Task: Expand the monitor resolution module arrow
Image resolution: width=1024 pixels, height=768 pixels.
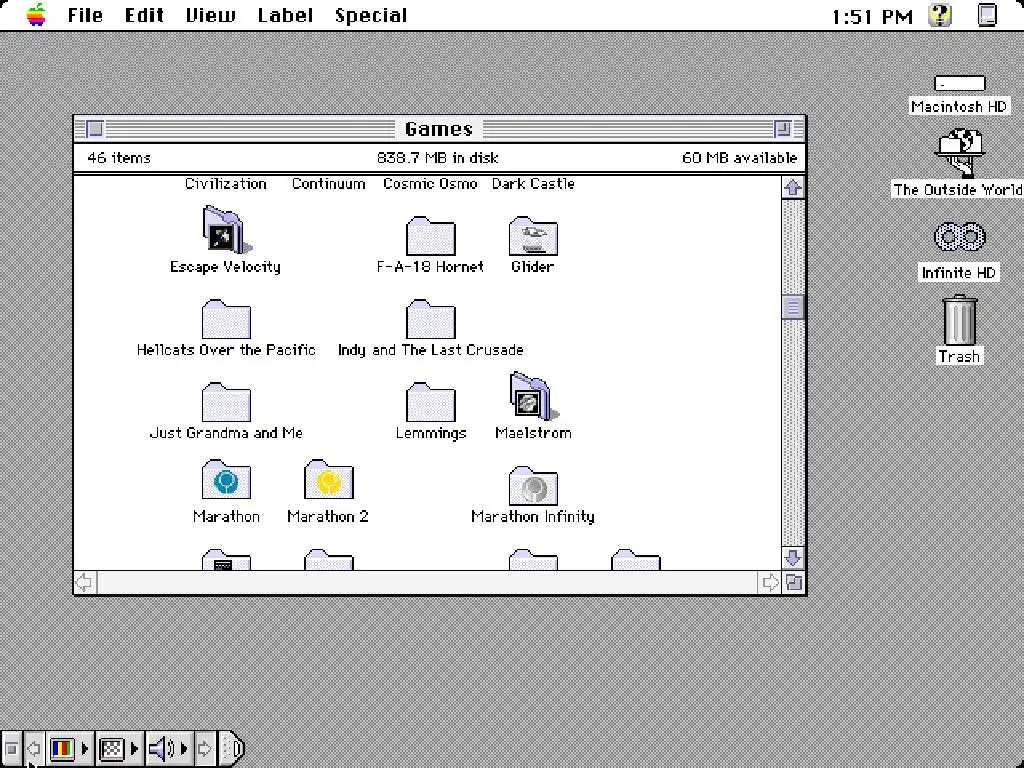Action: tap(135, 748)
